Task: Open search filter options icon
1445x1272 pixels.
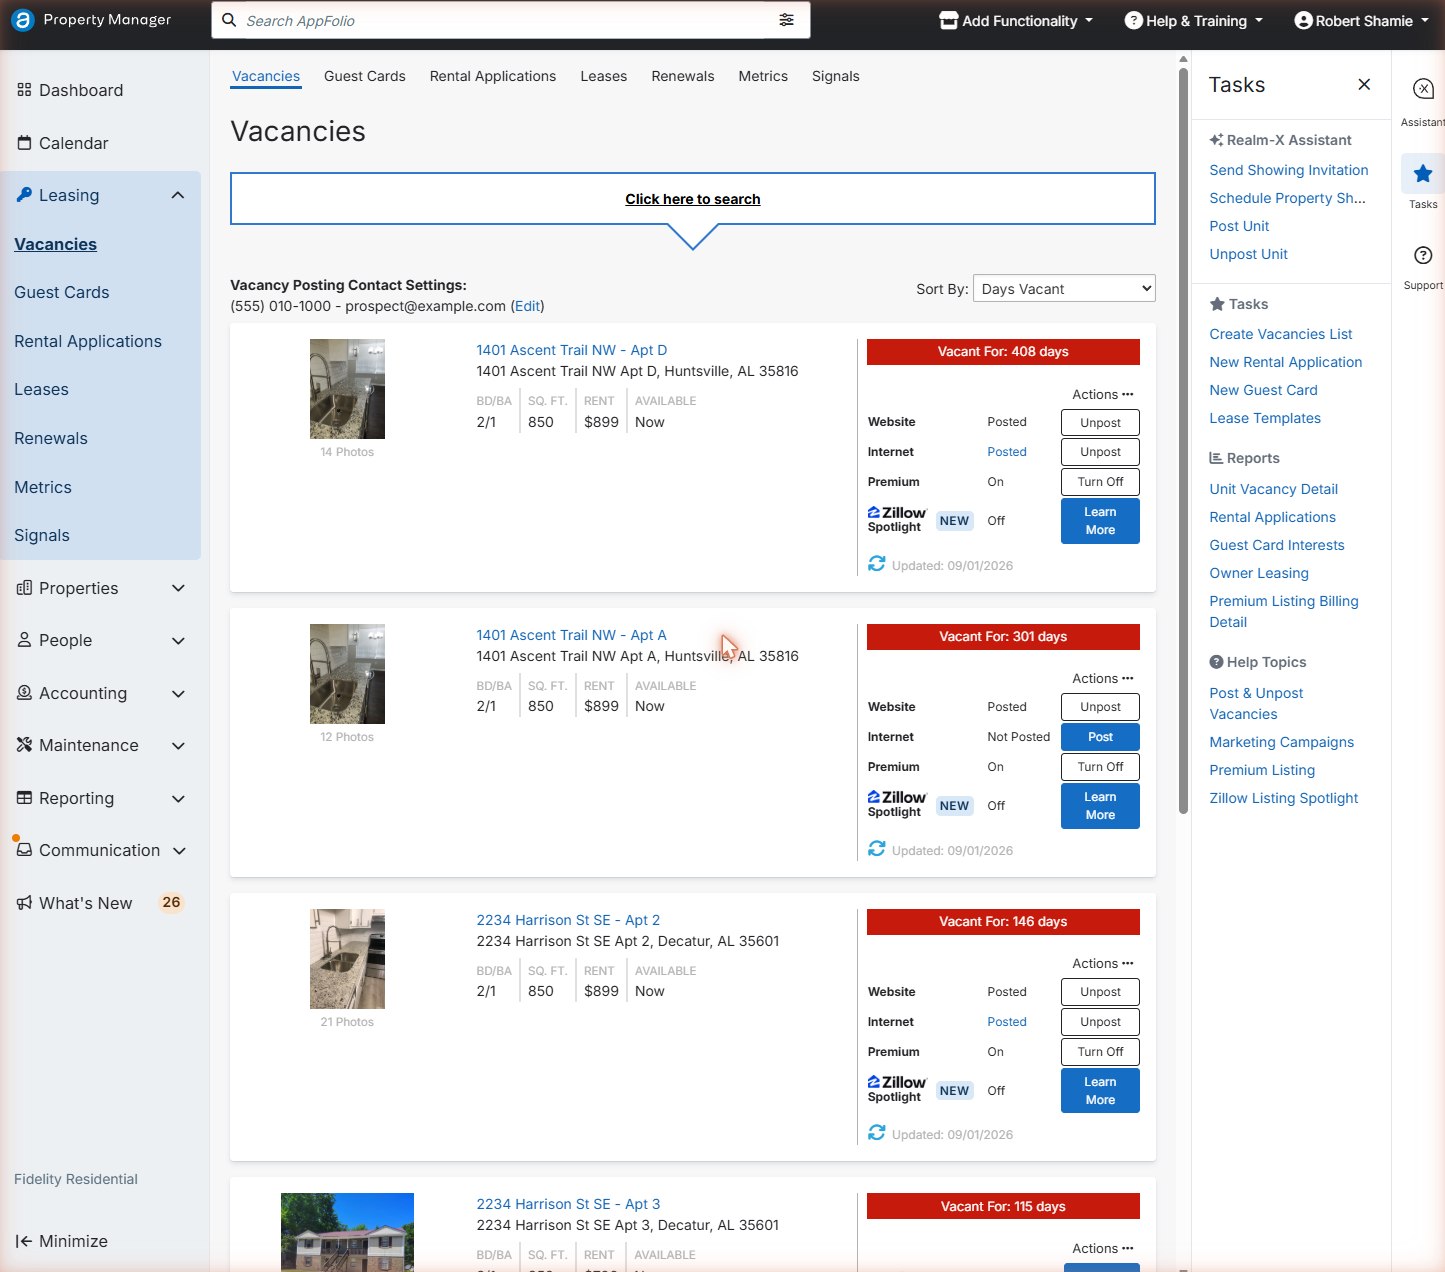Action: [x=787, y=20]
